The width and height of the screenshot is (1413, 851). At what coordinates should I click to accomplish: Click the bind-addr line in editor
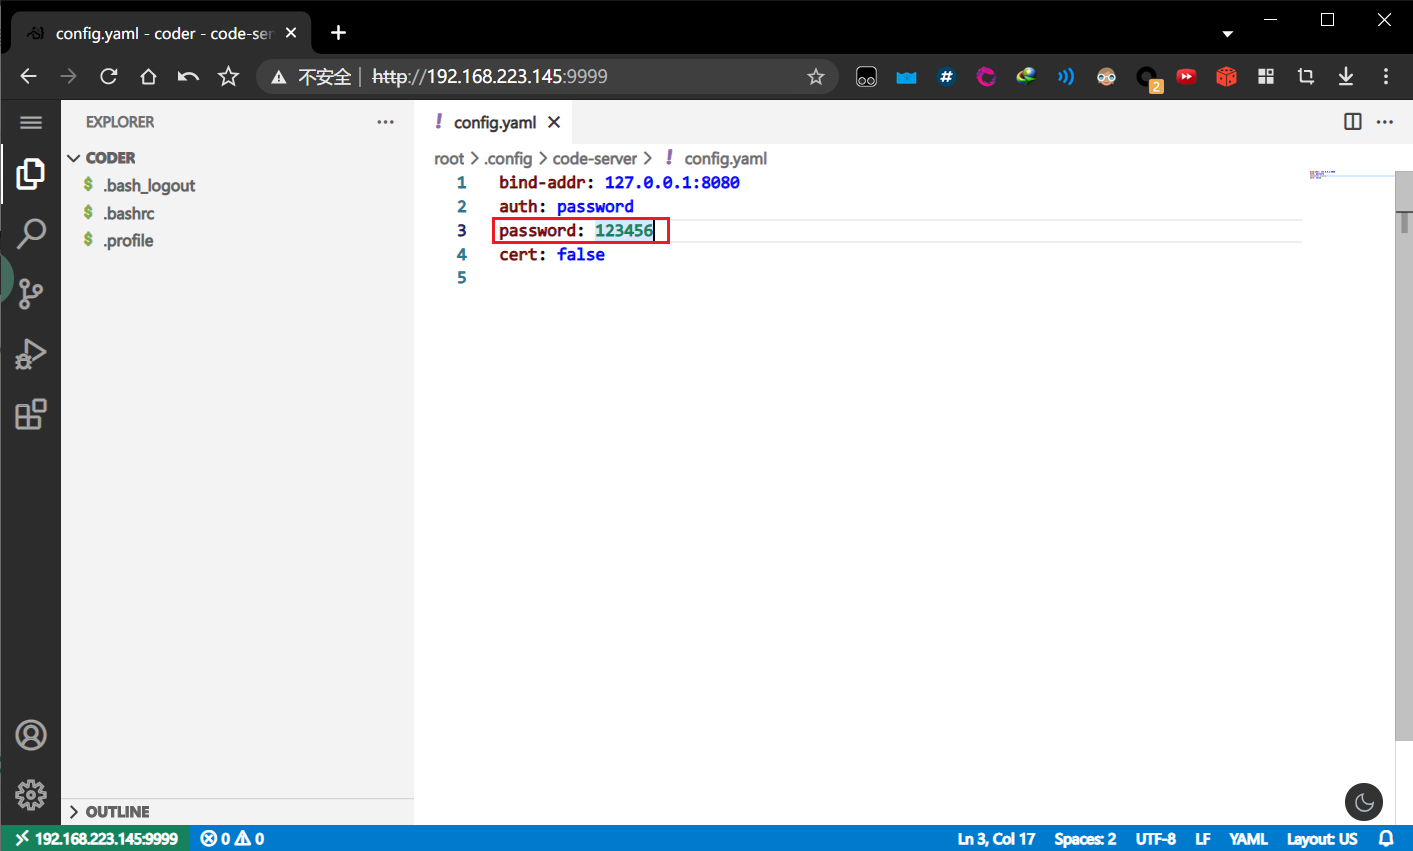(x=619, y=182)
